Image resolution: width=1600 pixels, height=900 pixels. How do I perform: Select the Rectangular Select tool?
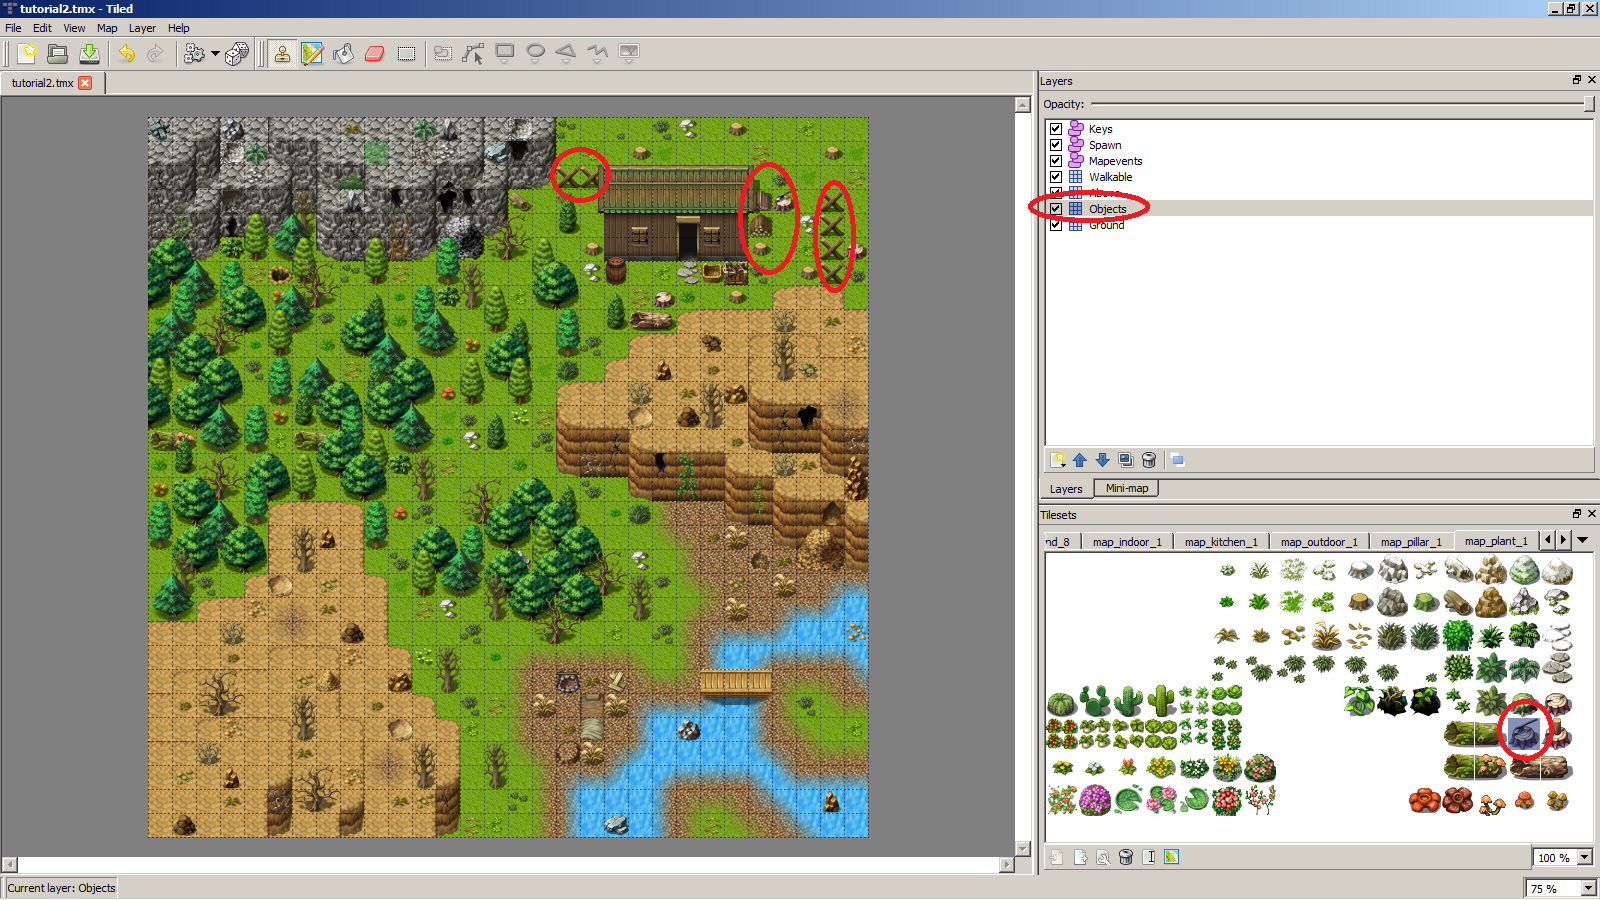pos(406,54)
